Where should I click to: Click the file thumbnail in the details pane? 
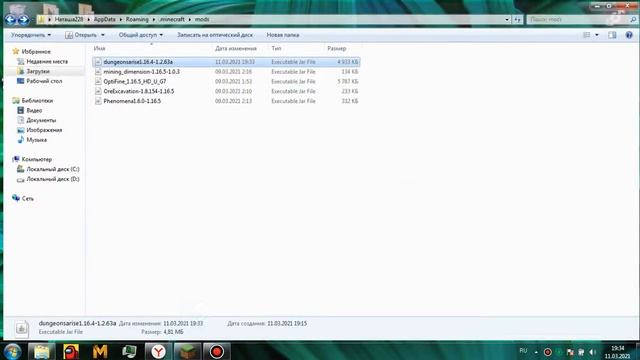coord(22,328)
